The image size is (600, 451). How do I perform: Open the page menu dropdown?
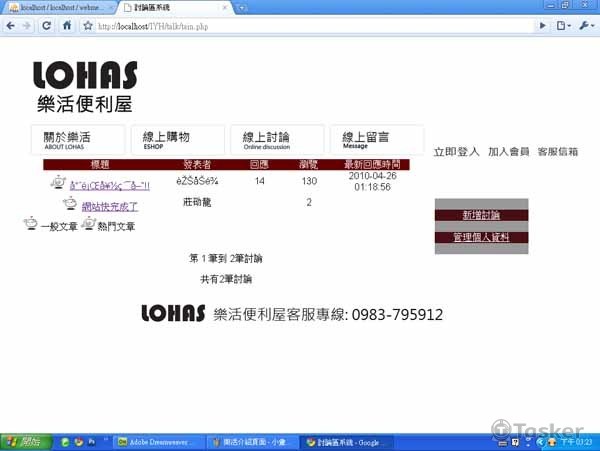tap(564, 26)
